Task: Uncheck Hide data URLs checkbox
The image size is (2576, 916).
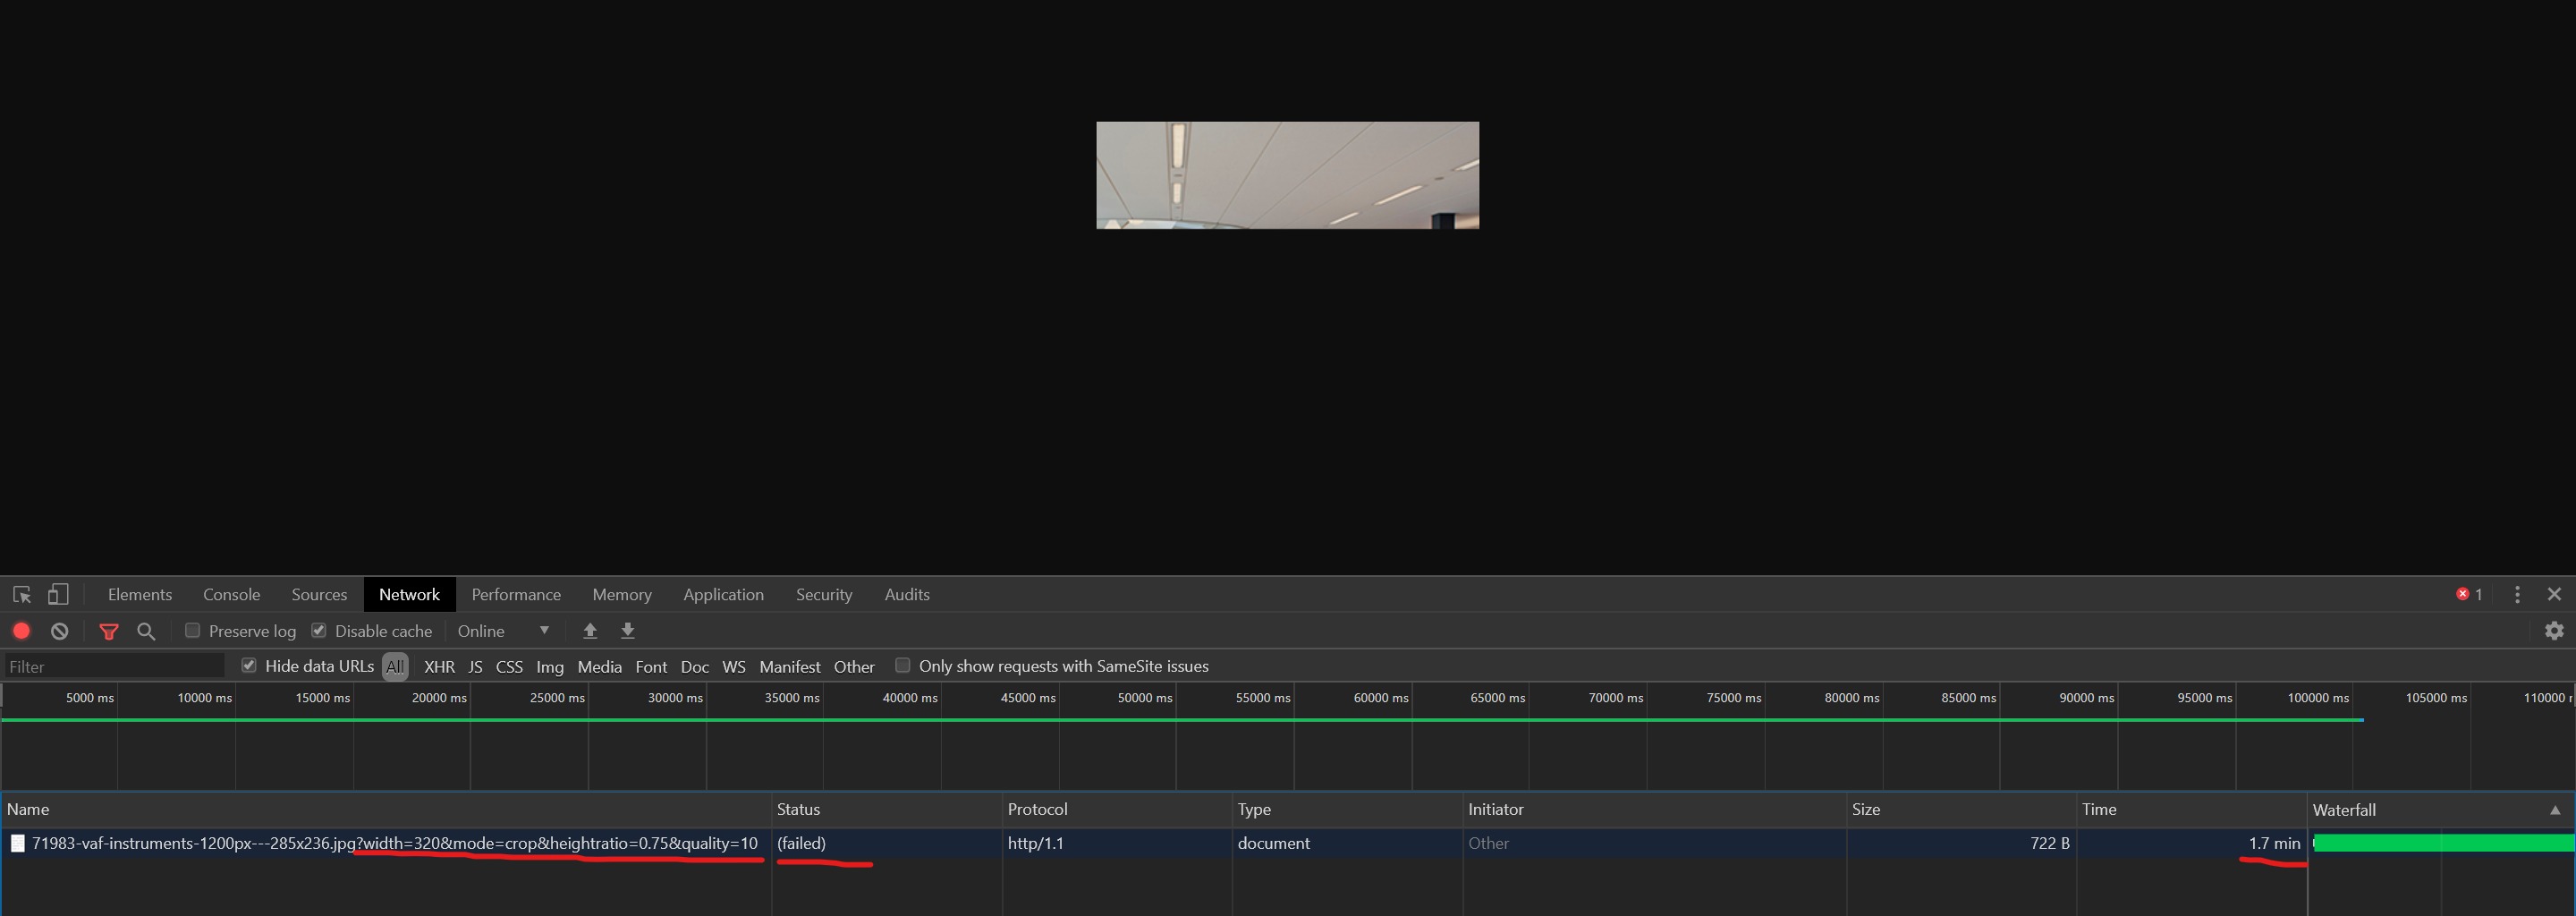Action: click(x=249, y=666)
